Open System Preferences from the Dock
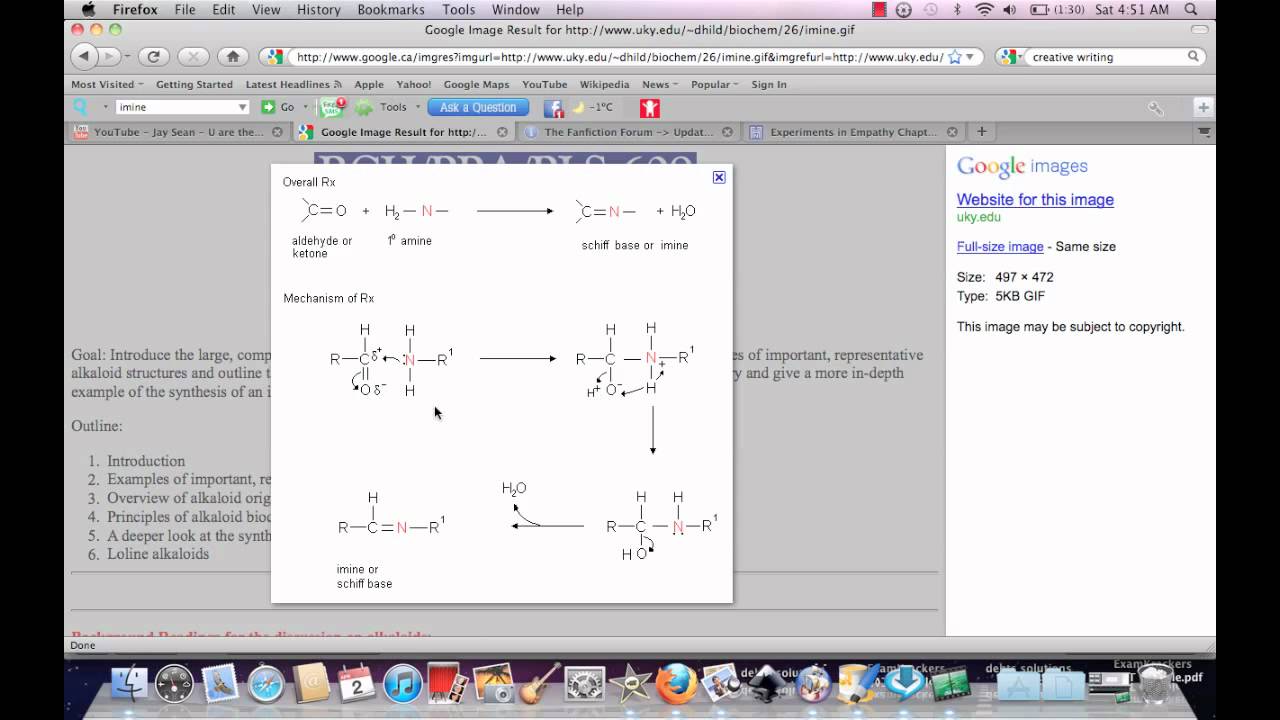Image resolution: width=1280 pixels, height=720 pixels. pos(585,685)
